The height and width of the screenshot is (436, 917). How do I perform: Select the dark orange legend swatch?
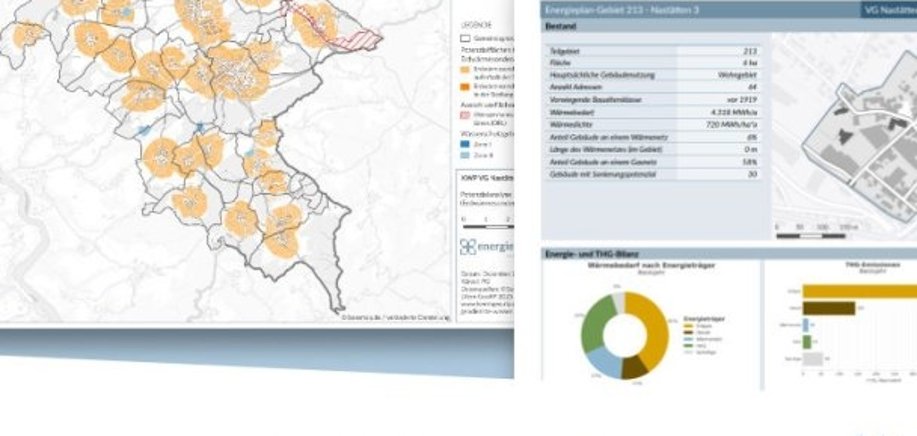pyautogui.click(x=467, y=86)
